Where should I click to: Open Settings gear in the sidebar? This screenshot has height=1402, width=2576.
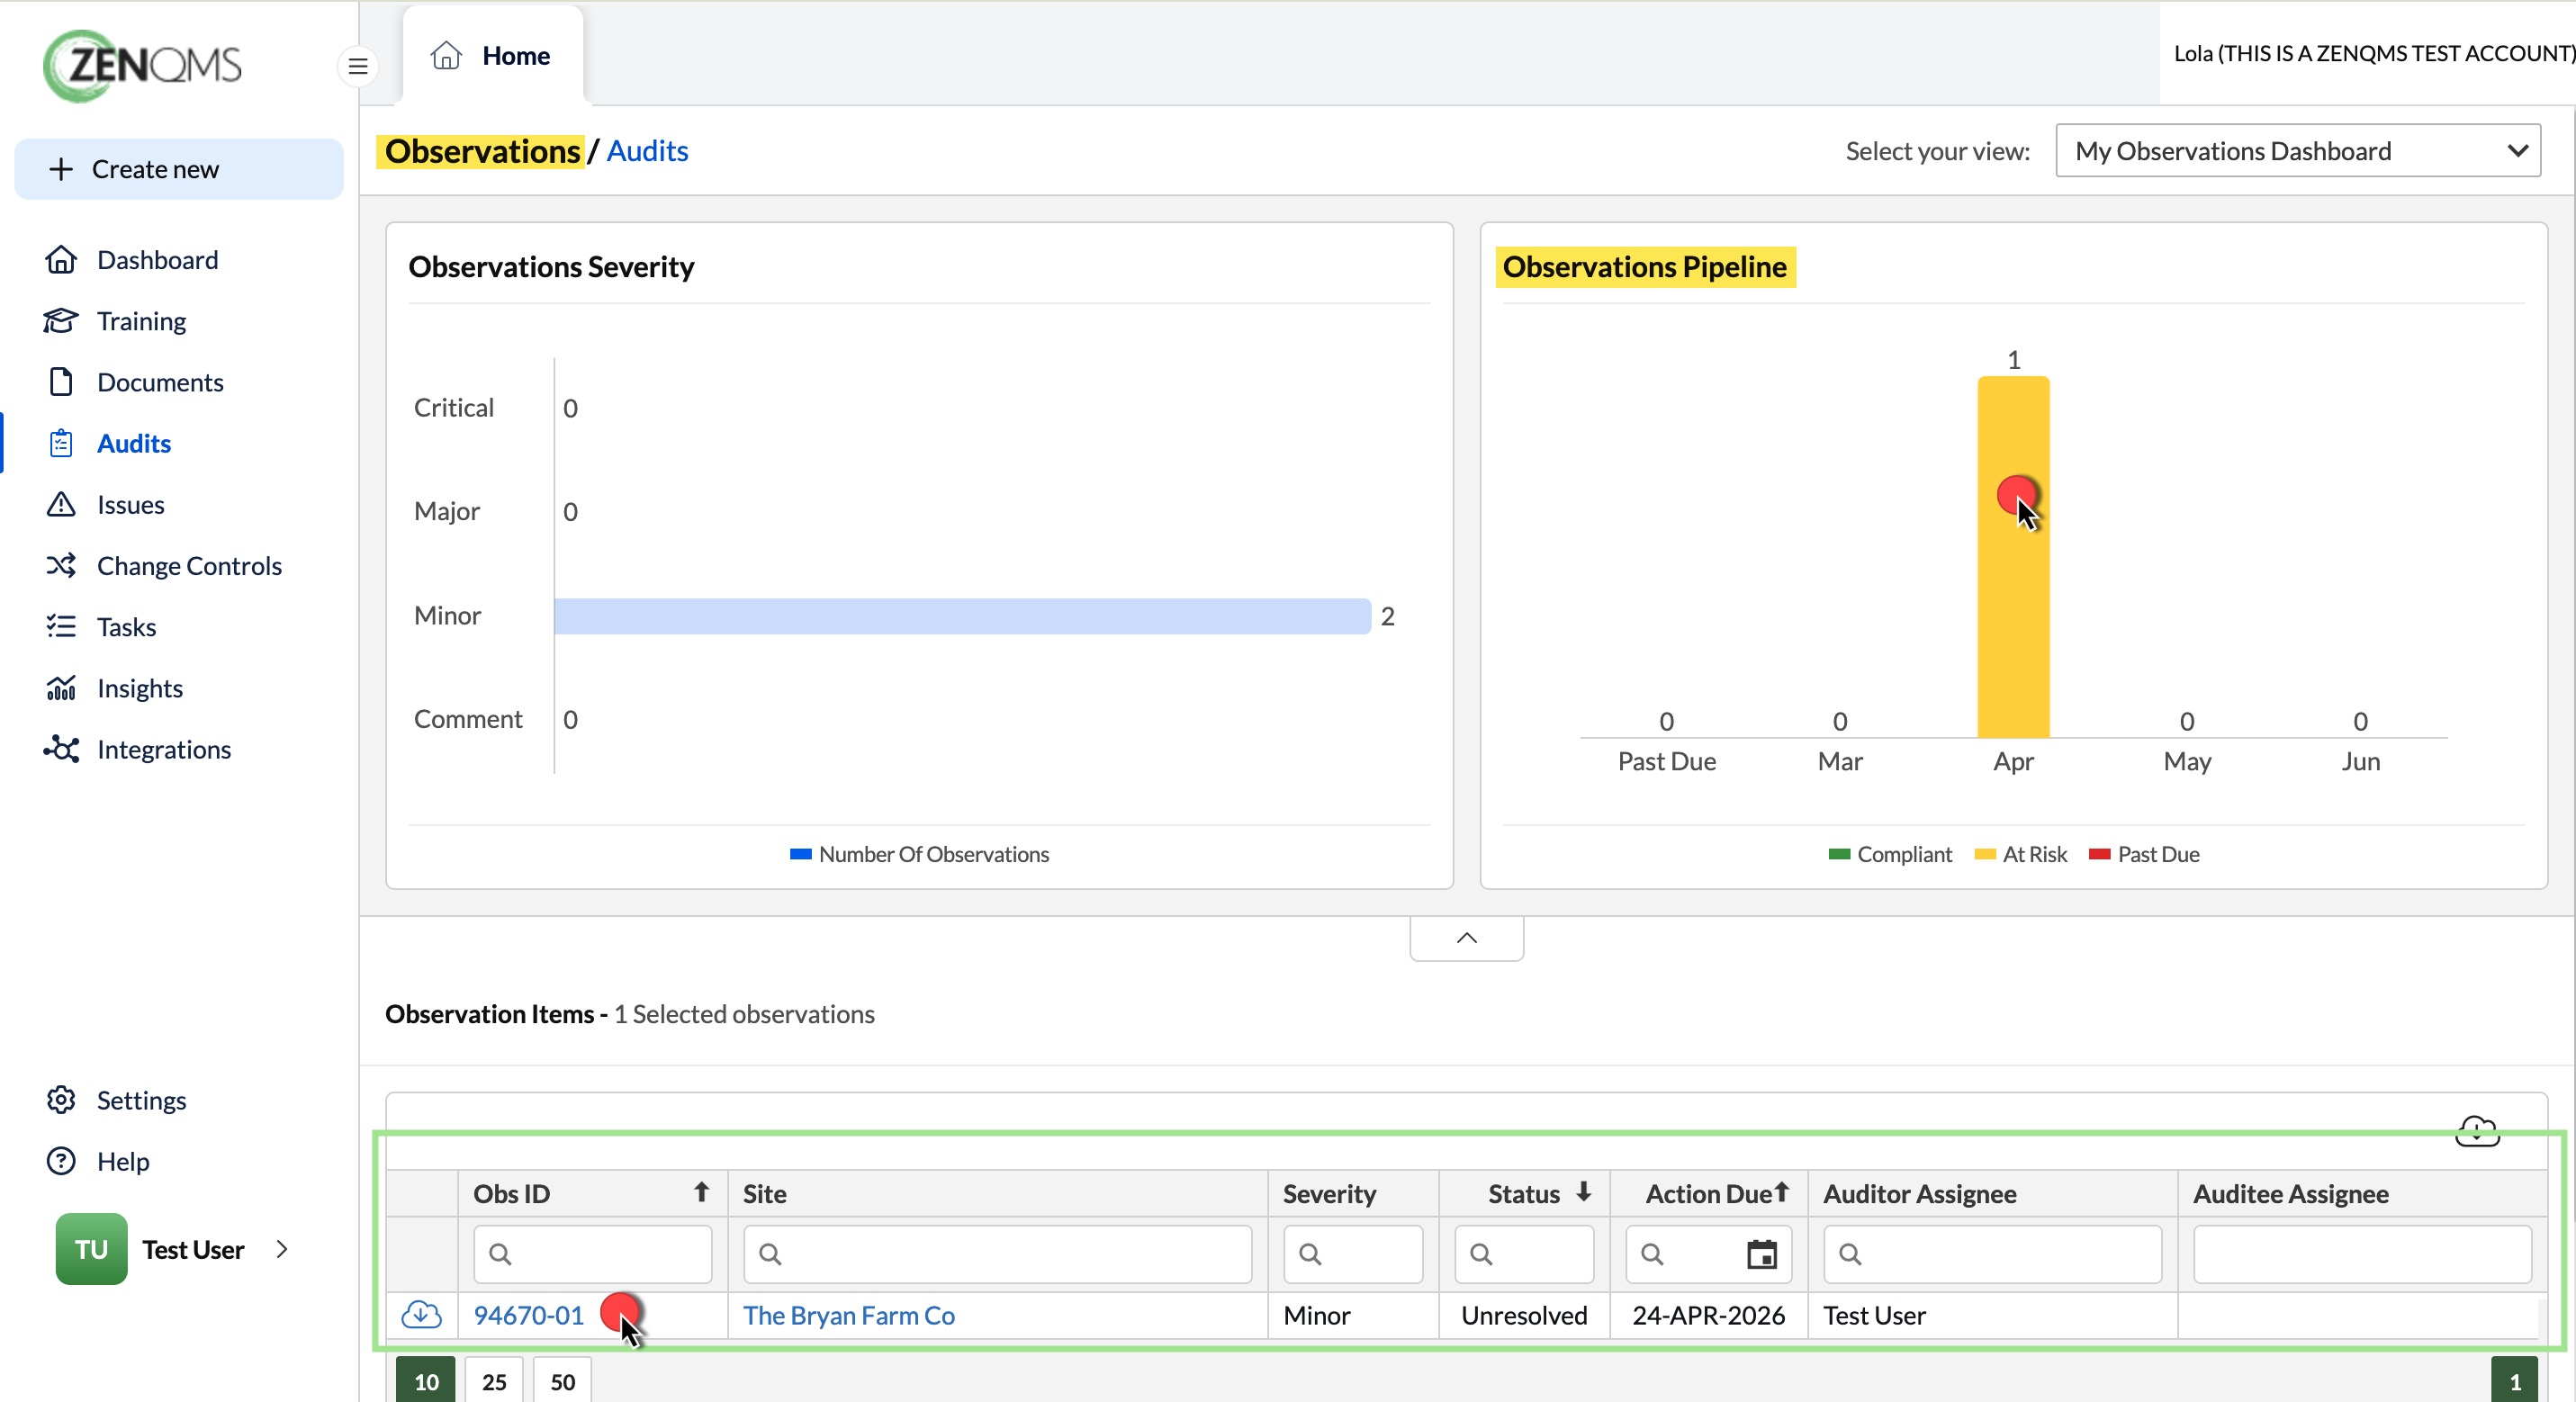(x=61, y=1099)
